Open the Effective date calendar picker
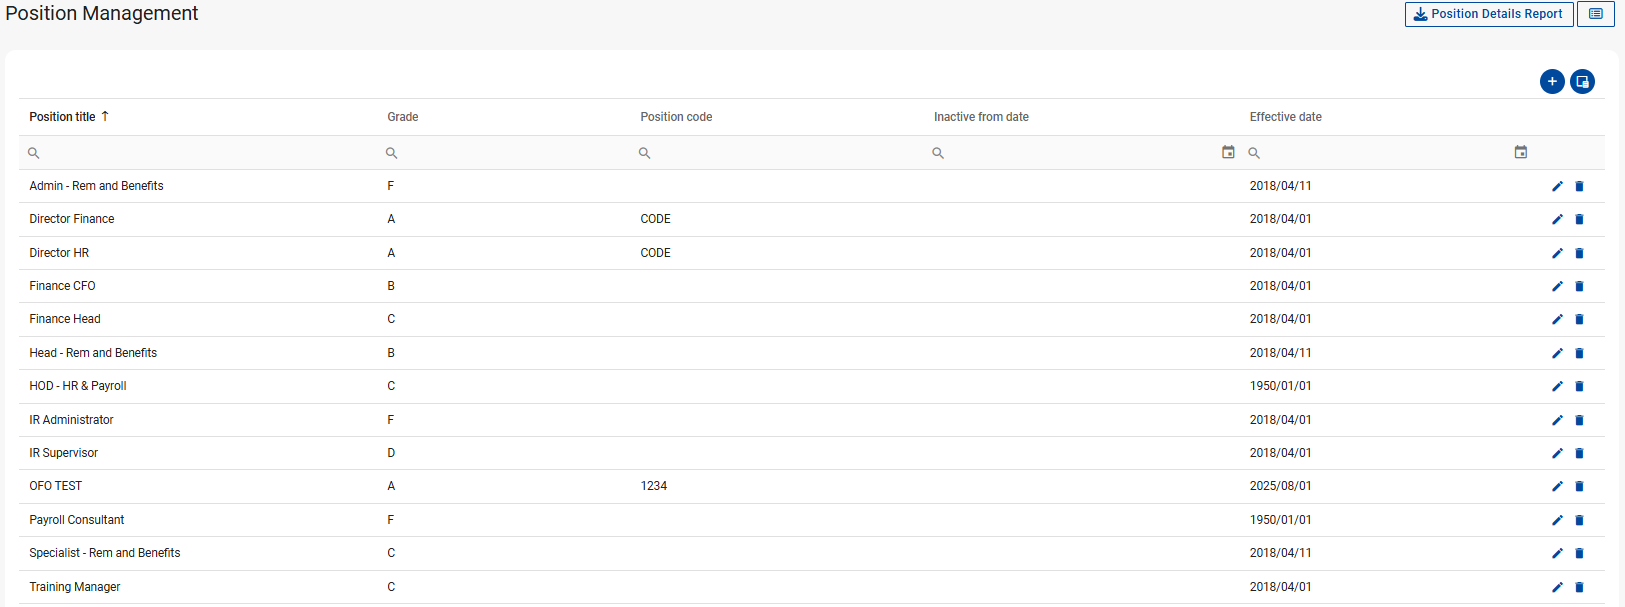The image size is (1625, 607). pyautogui.click(x=1520, y=152)
